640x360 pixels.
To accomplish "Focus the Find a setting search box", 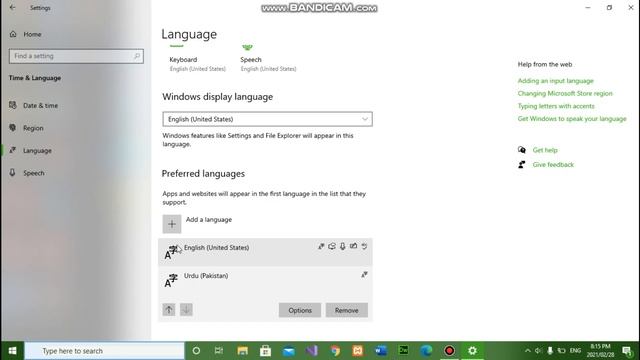I will pos(76,56).
